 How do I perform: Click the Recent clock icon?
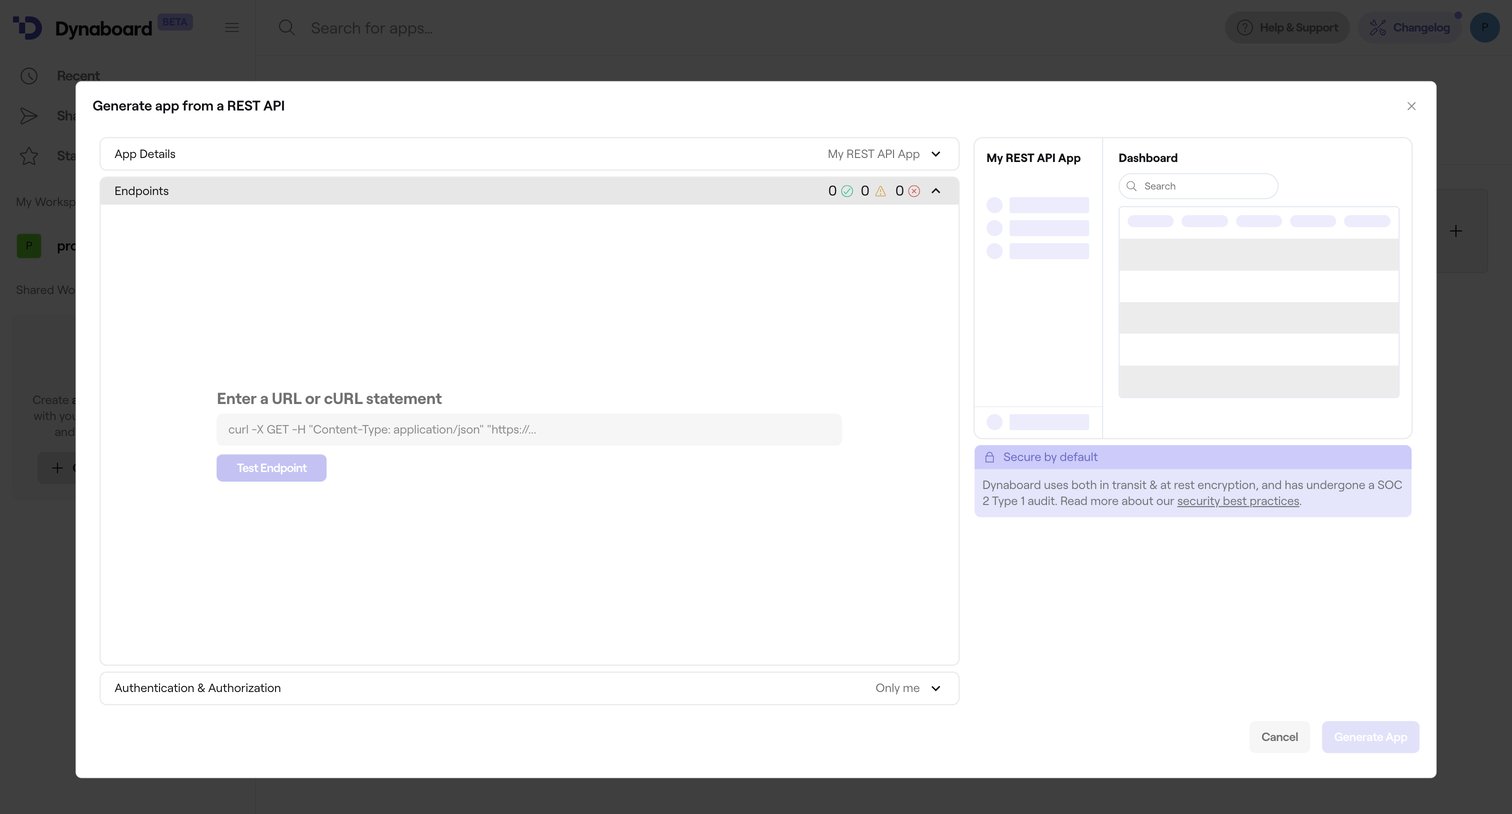click(29, 76)
